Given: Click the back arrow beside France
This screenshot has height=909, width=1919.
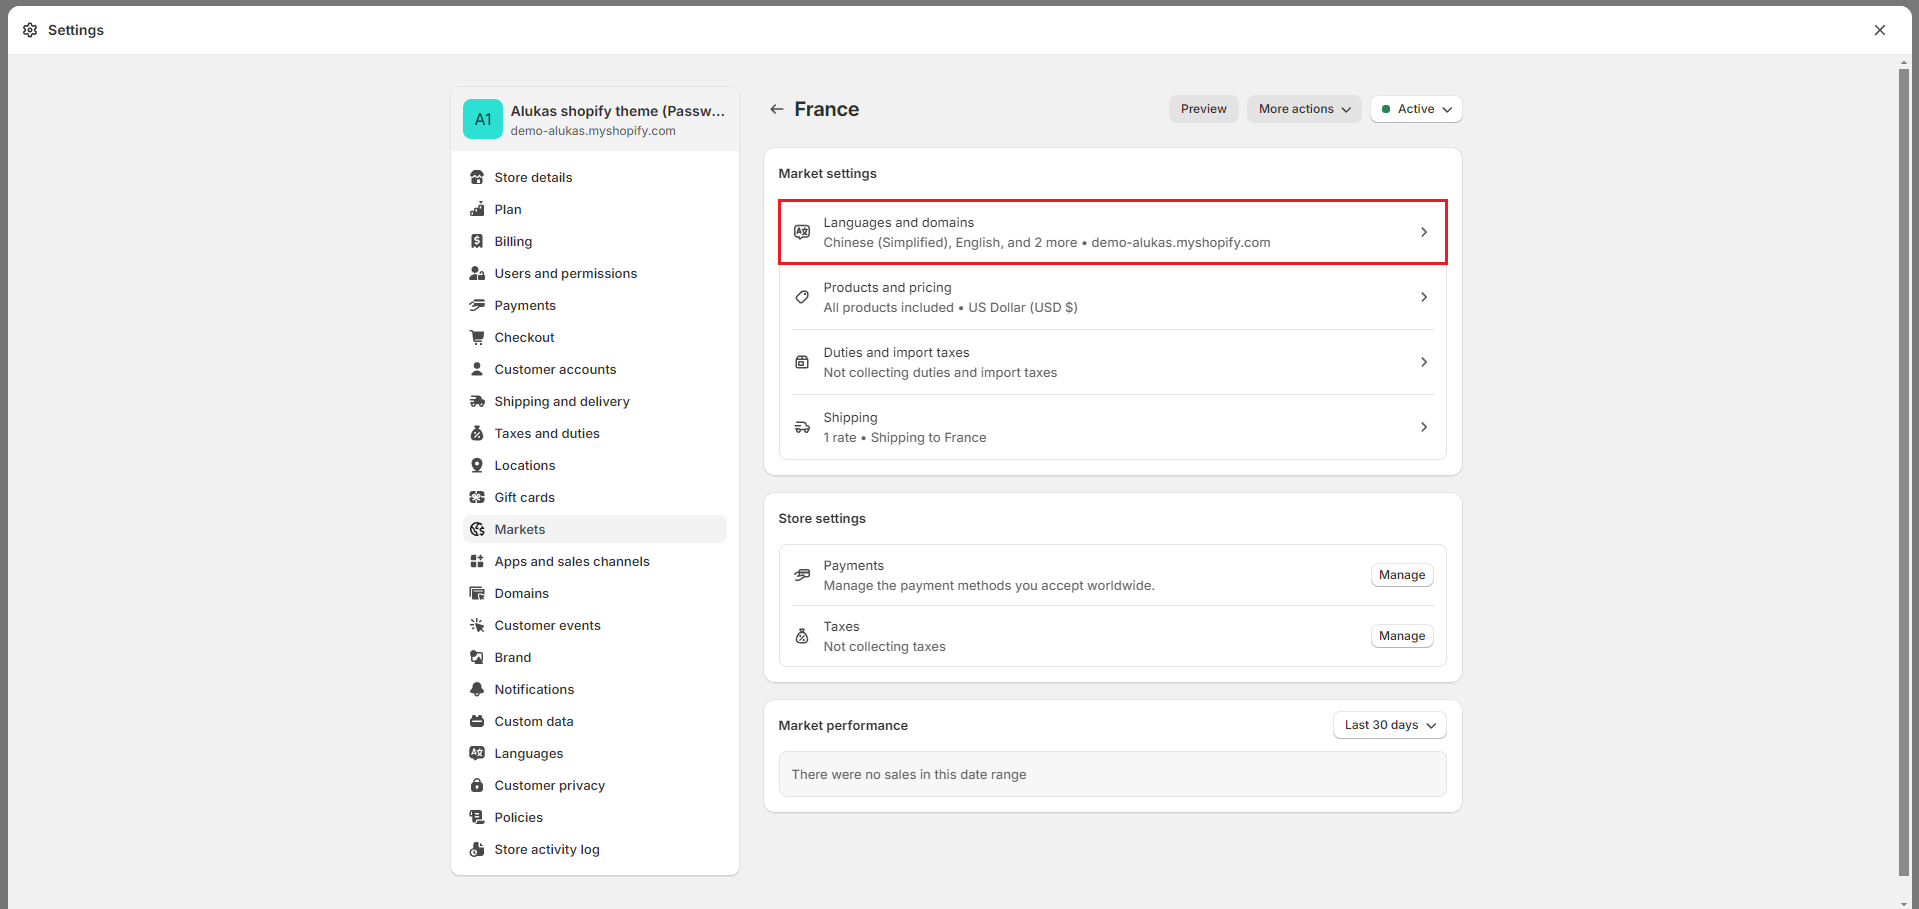Looking at the screenshot, I should tap(777, 109).
